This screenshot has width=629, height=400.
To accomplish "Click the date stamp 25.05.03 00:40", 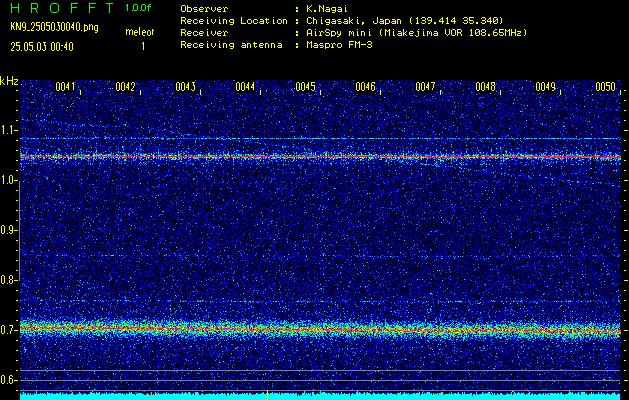I will pyautogui.click(x=42, y=47).
